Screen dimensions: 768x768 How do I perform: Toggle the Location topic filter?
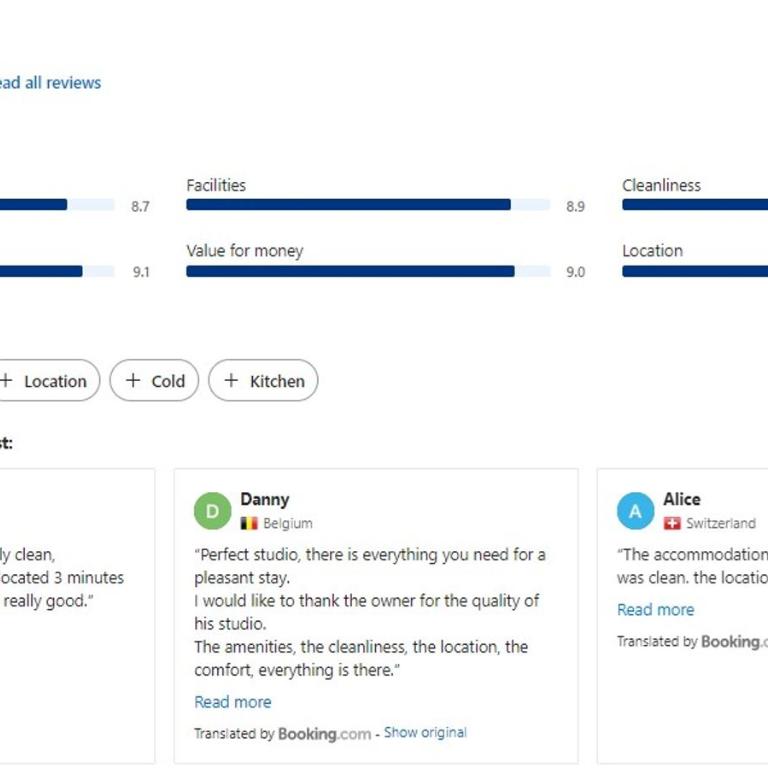(x=49, y=381)
